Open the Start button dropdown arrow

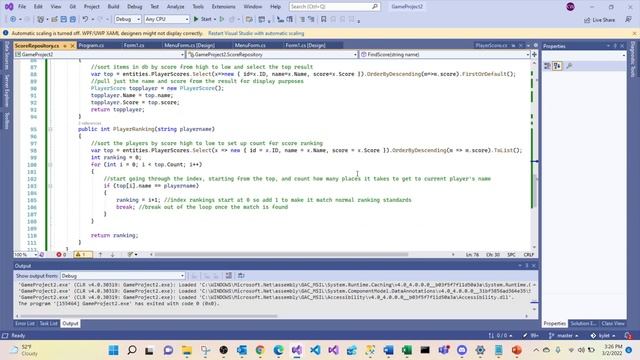tap(215, 19)
